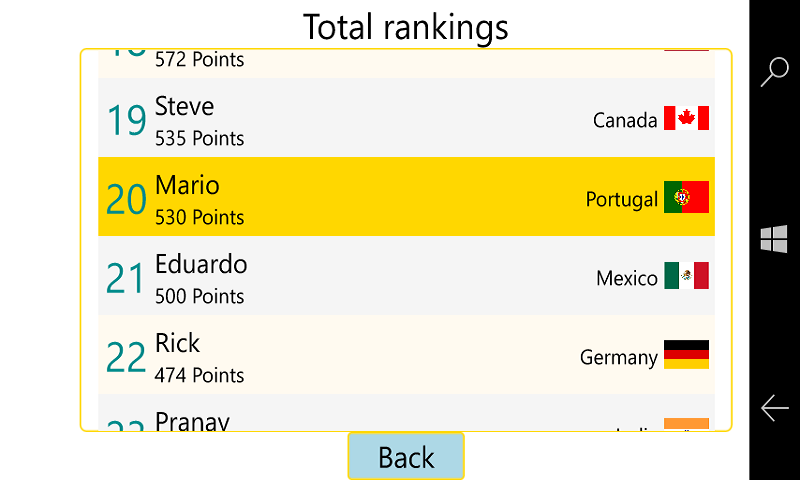Tap the Portugal country label
The height and width of the screenshot is (480, 800).
[621, 199]
